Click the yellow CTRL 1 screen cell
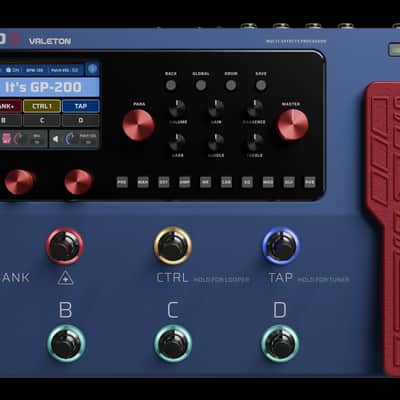The width and height of the screenshot is (400, 400). point(42,106)
